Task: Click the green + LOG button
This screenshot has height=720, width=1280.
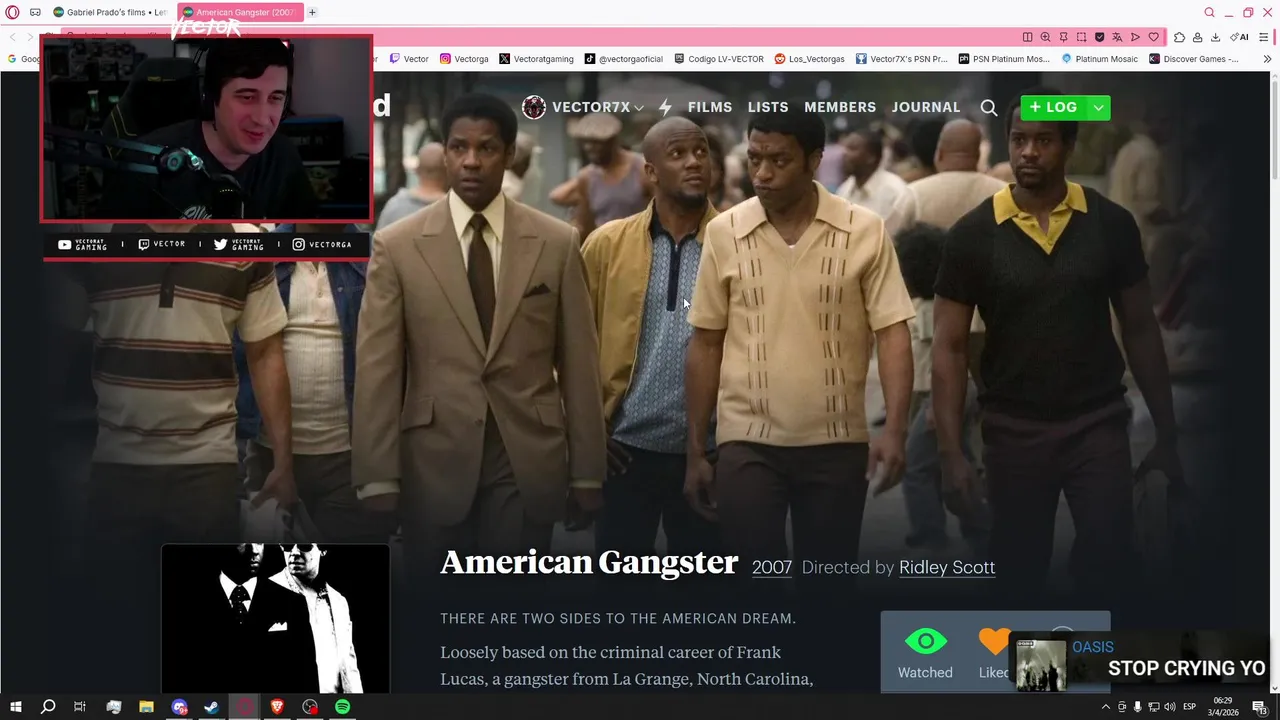Action: point(1053,107)
